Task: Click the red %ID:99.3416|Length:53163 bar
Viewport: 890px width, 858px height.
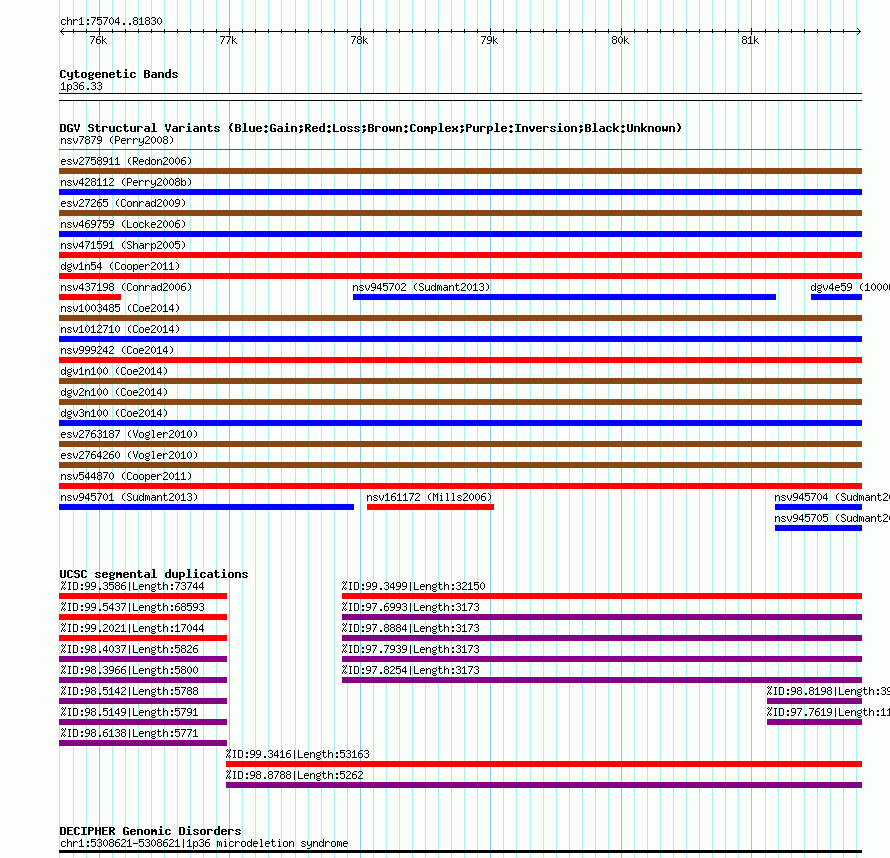Action: tap(544, 764)
